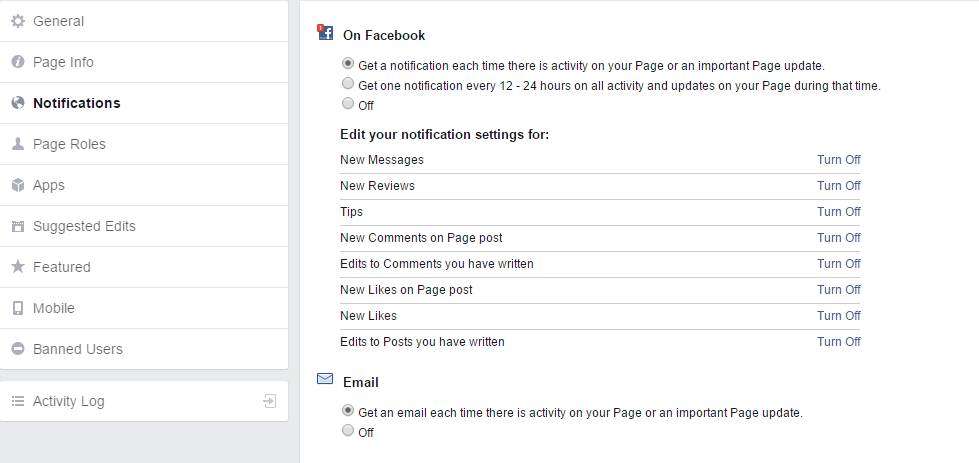Select Off under On Facebook notifications
The height and width of the screenshot is (463, 979).
click(348, 104)
